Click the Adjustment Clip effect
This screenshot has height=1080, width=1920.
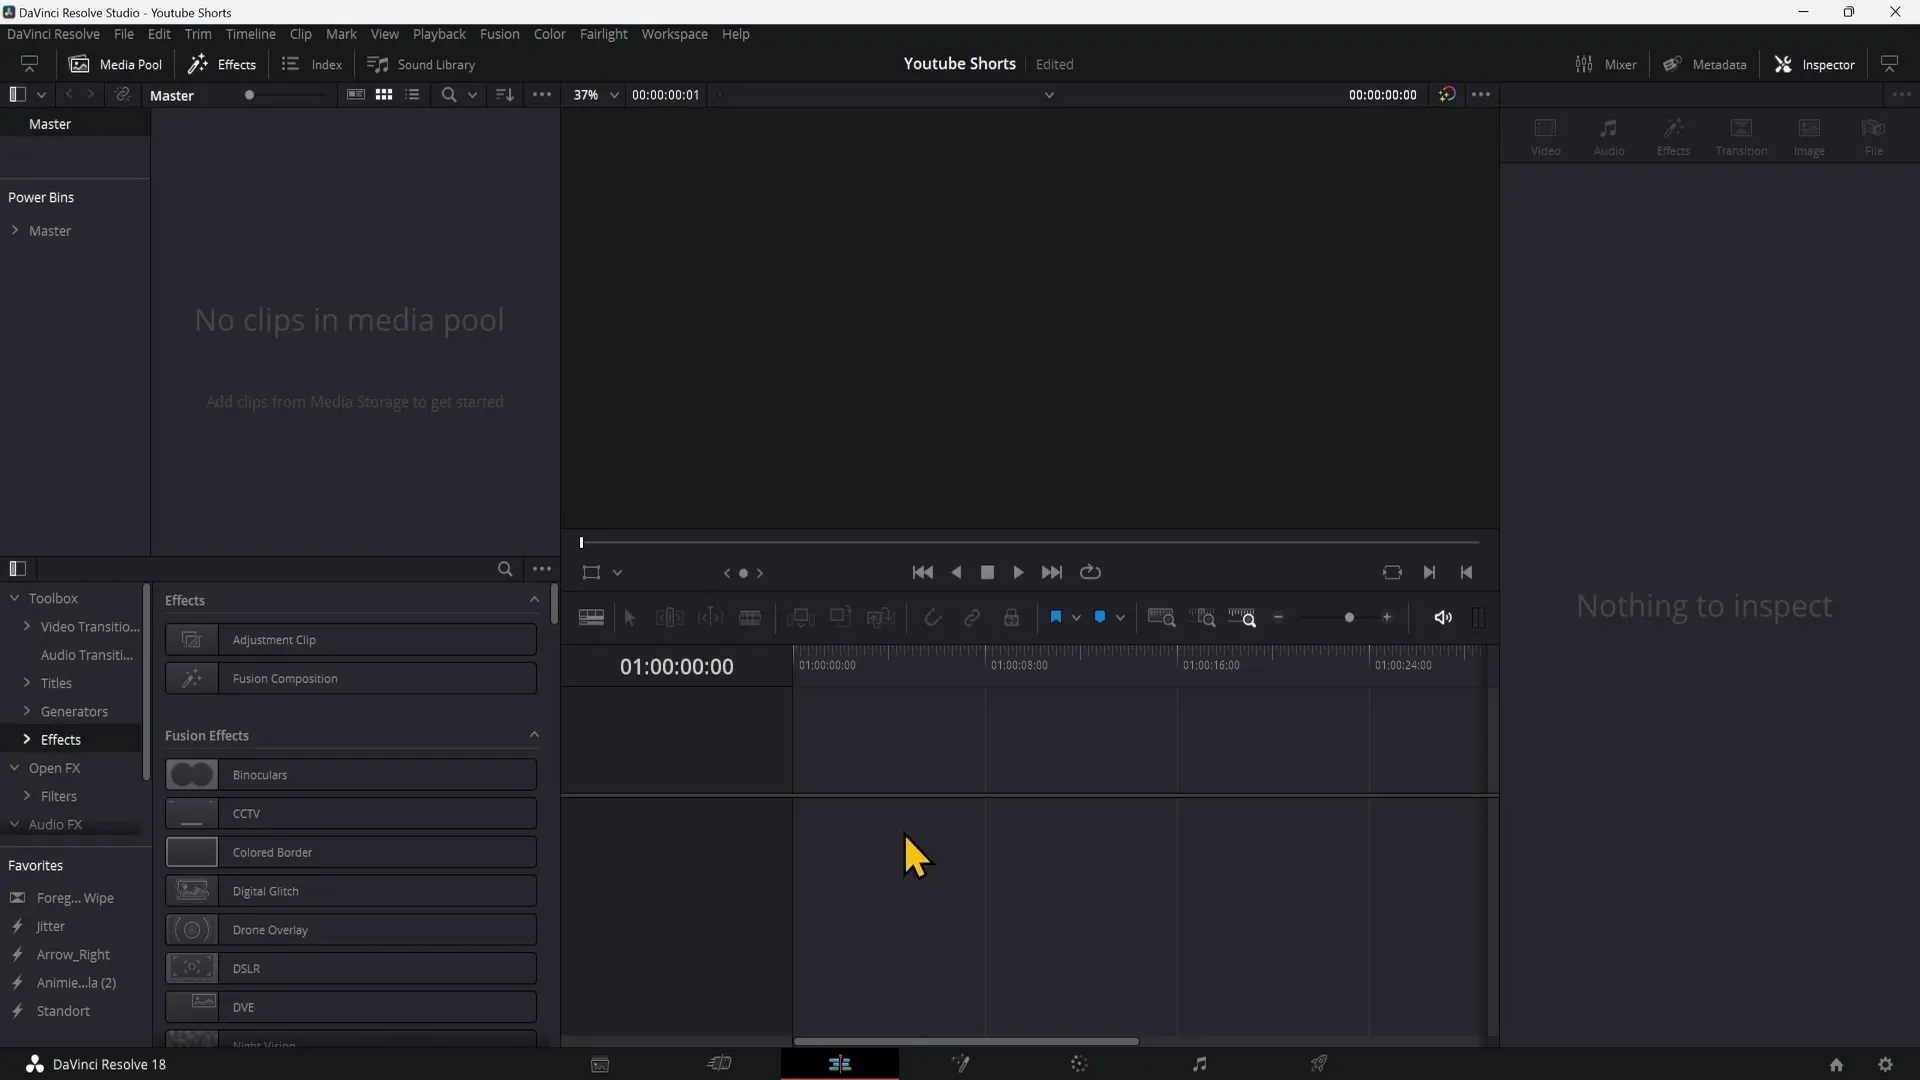pyautogui.click(x=349, y=640)
